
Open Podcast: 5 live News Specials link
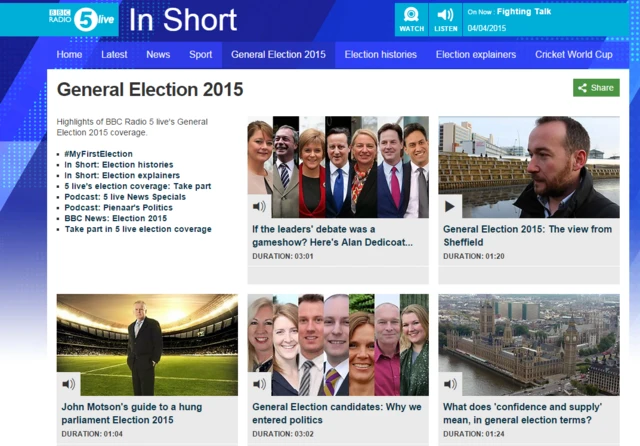pos(125,197)
